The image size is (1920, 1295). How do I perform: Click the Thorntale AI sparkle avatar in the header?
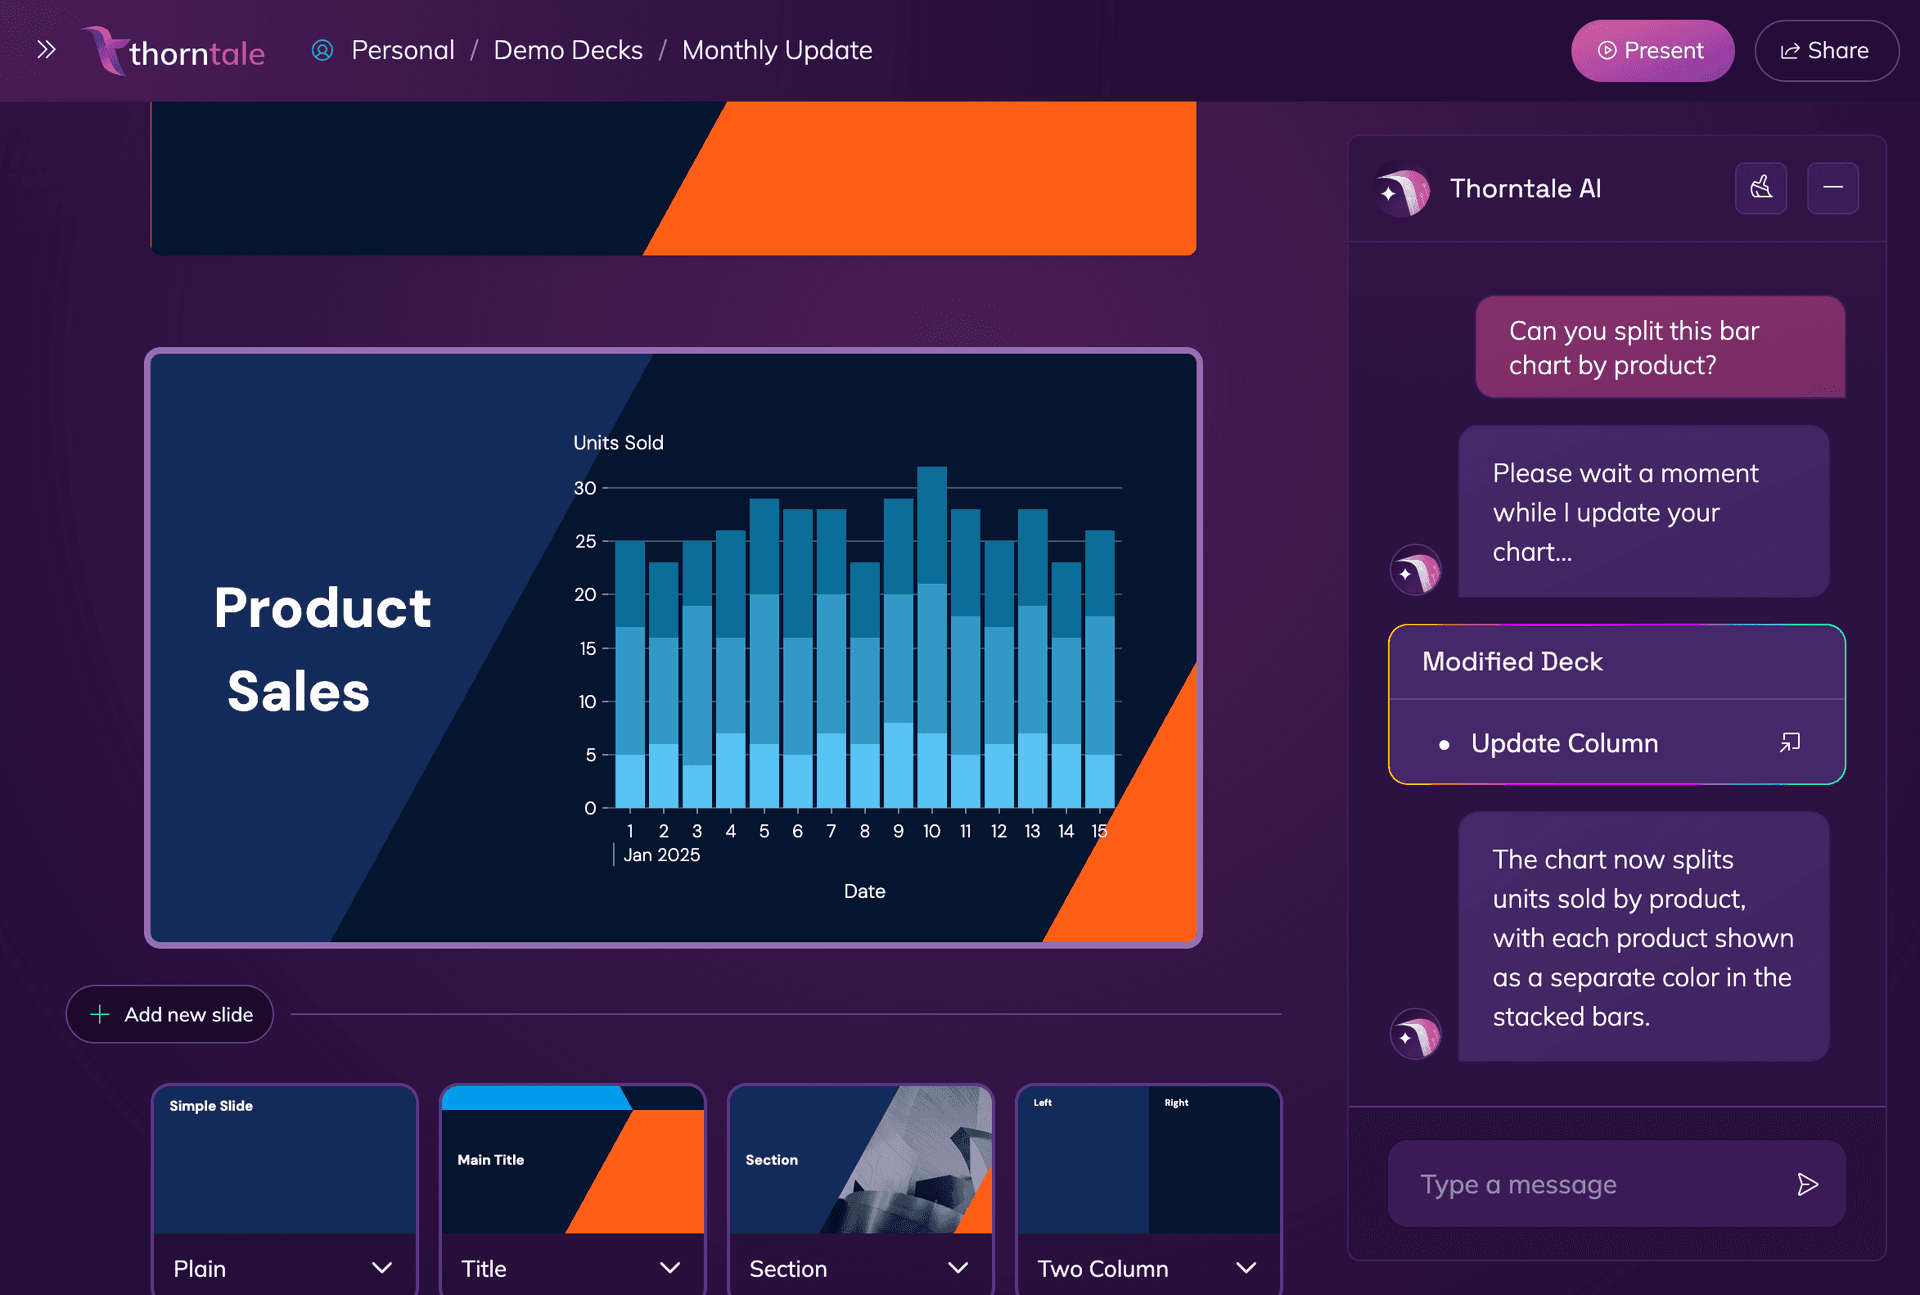coord(1404,188)
